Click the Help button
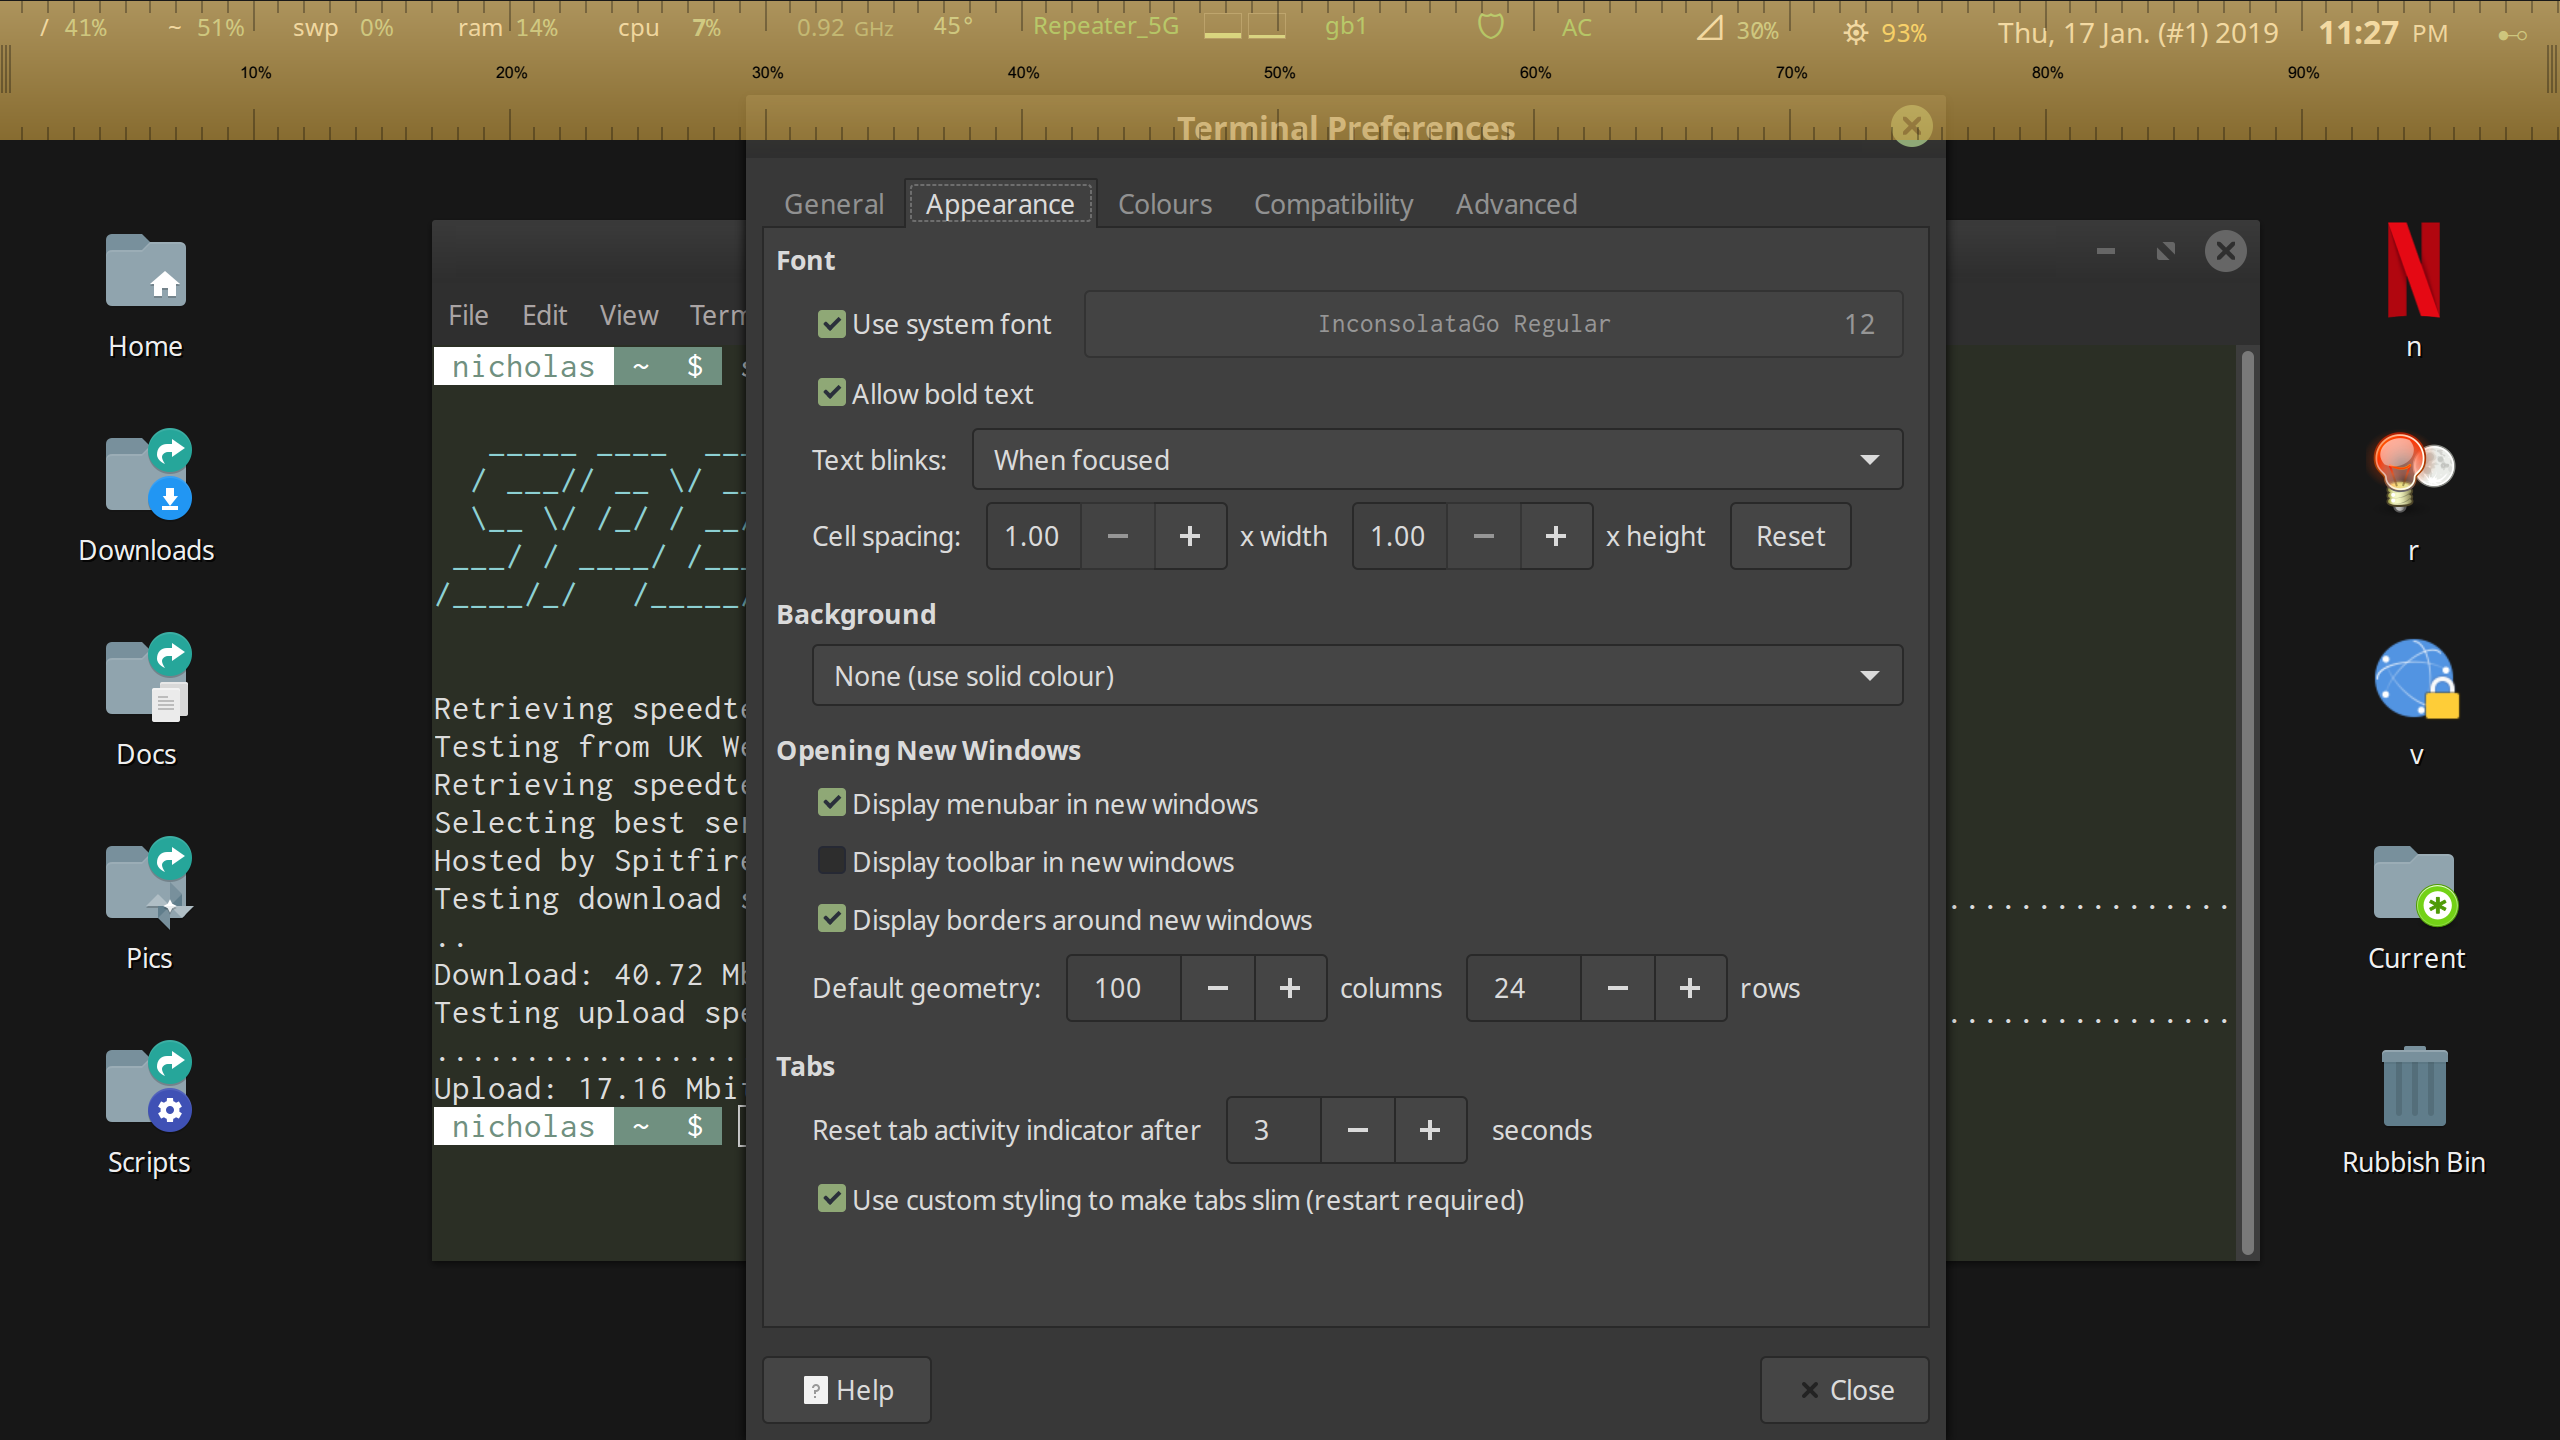The image size is (2560, 1440). pos(847,1390)
